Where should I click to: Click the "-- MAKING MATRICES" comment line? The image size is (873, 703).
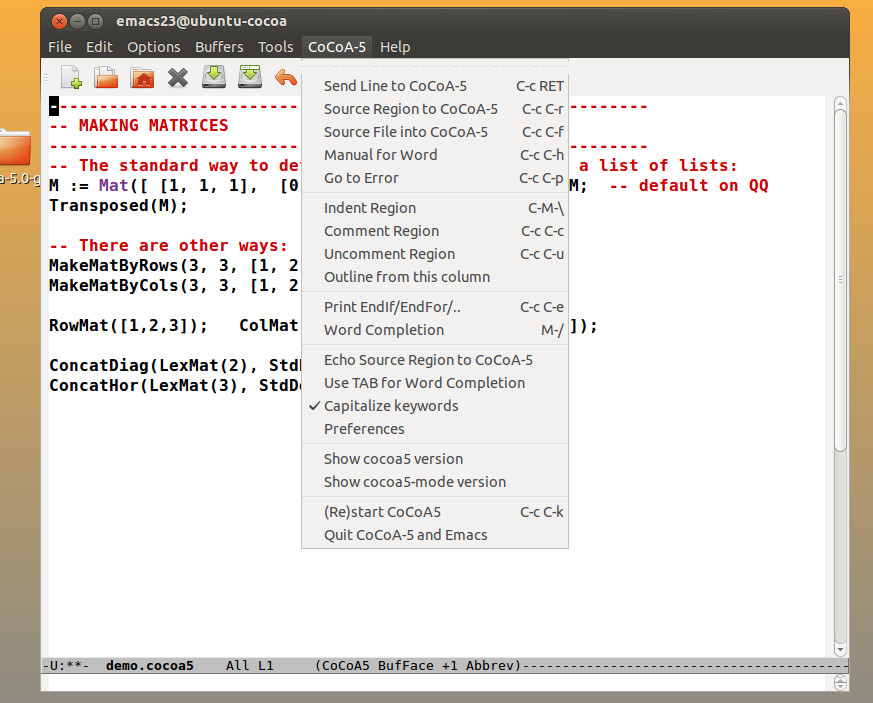[139, 126]
